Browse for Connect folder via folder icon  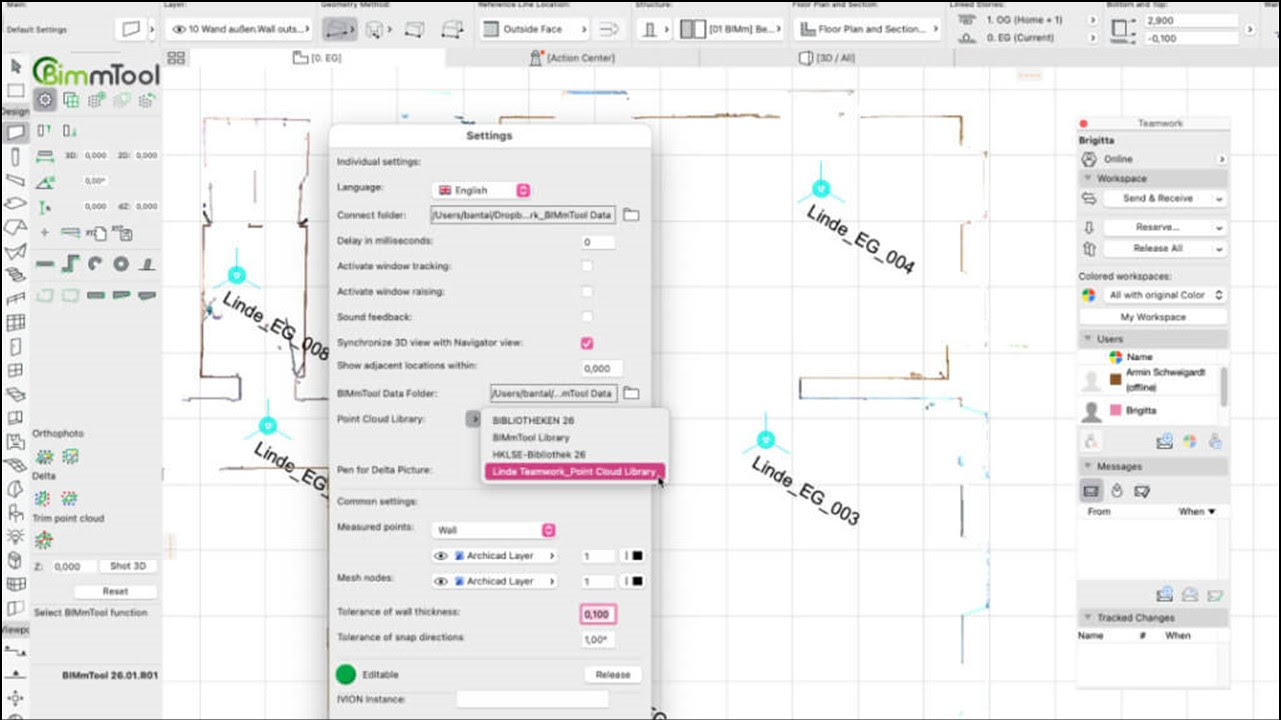tap(631, 215)
